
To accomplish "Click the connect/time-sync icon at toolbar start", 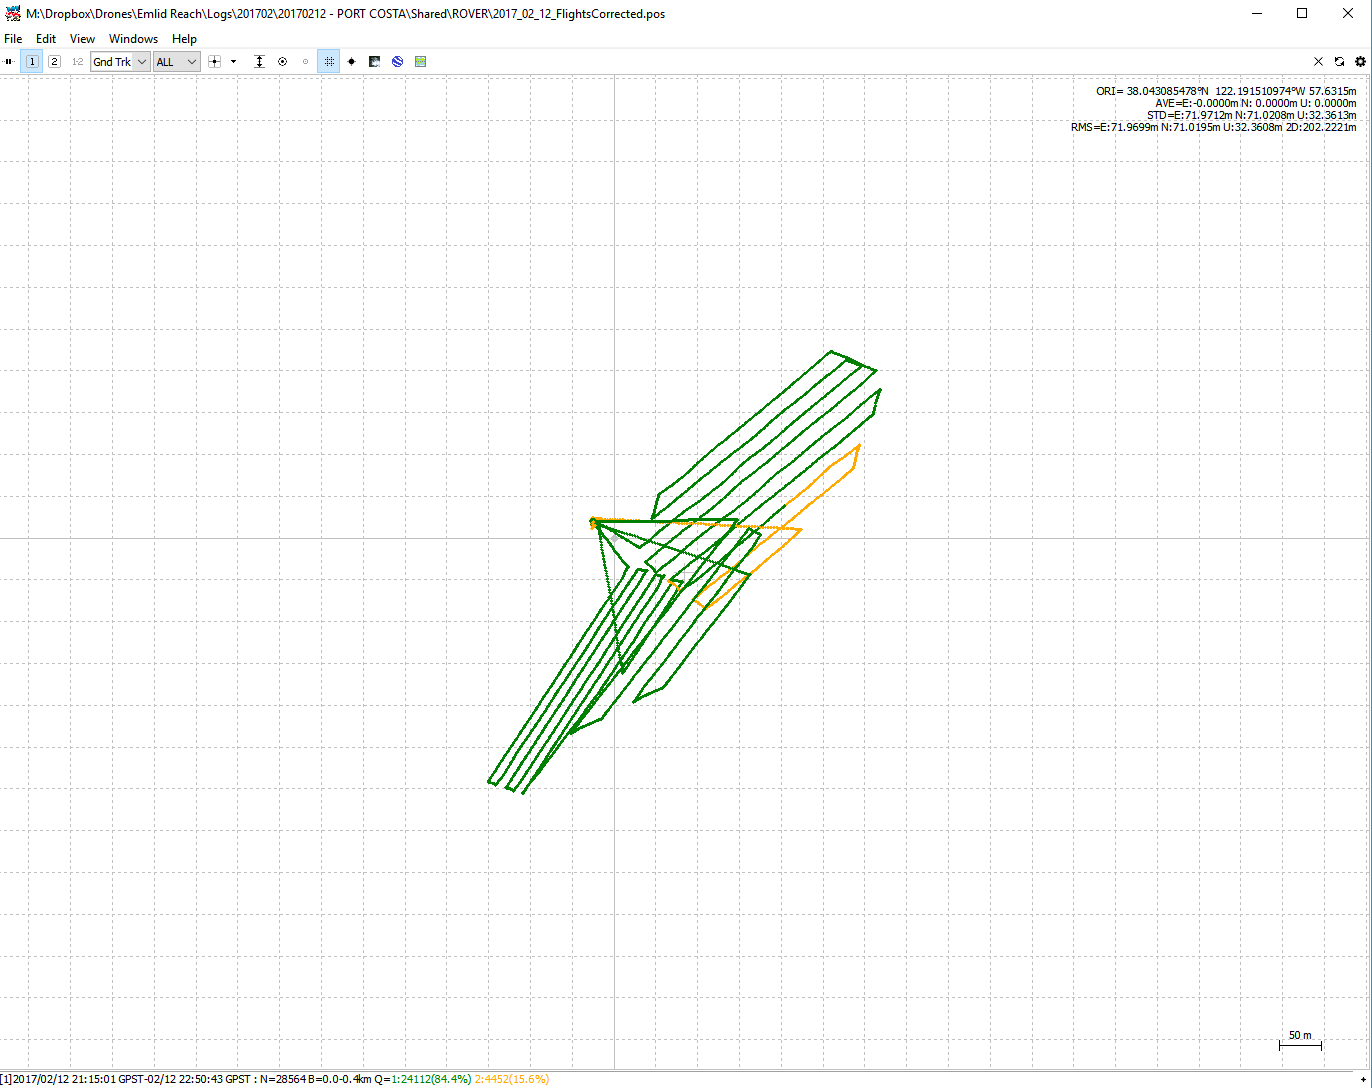I will pyautogui.click(x=9, y=62).
